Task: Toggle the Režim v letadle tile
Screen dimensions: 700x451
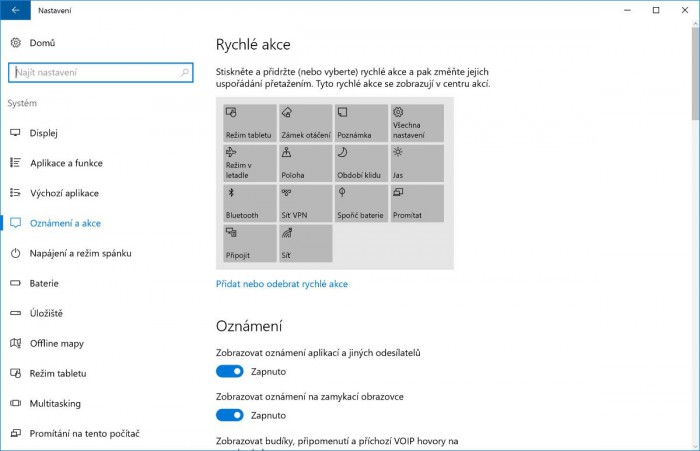Action: [248, 163]
